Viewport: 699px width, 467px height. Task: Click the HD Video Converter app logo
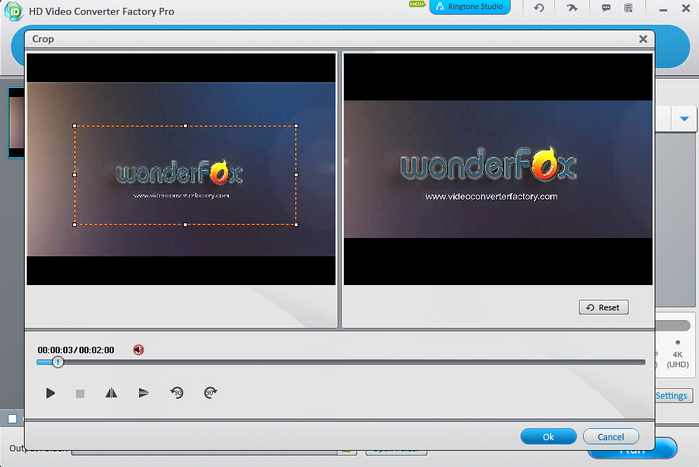point(13,11)
